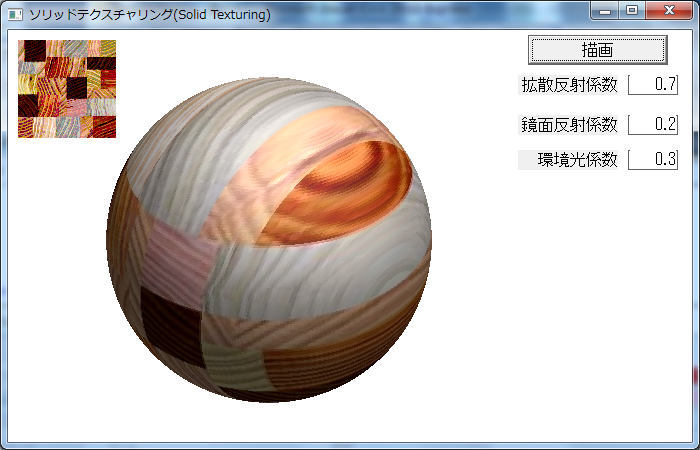This screenshot has height=450, width=700.
Task: Minimize the Solid Texturing window
Action: 605,11
